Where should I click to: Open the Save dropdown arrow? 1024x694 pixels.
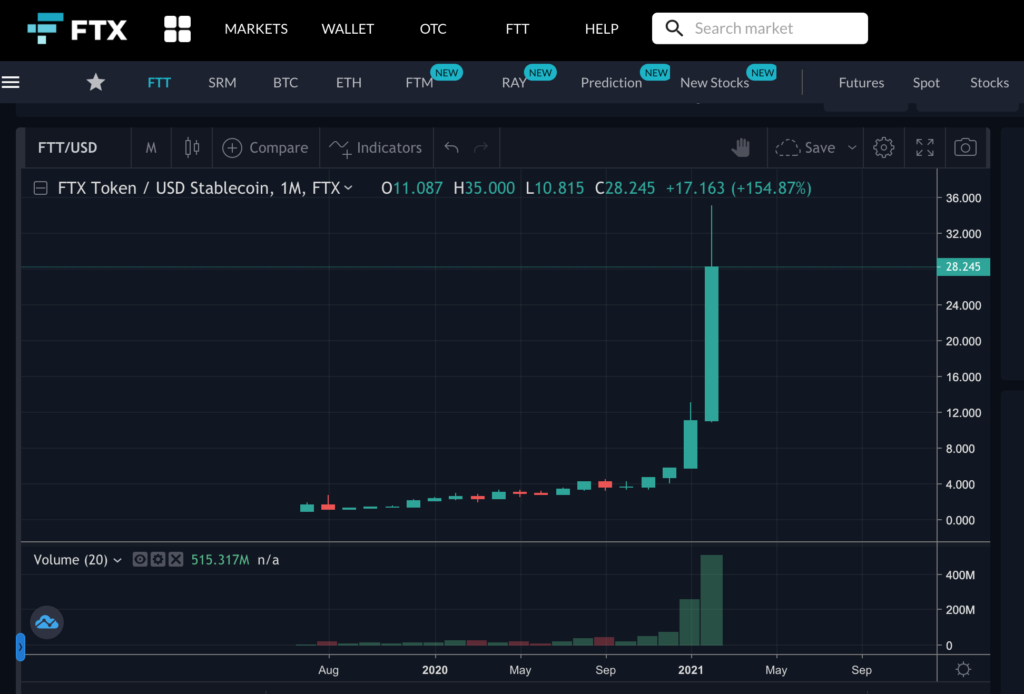pos(852,148)
